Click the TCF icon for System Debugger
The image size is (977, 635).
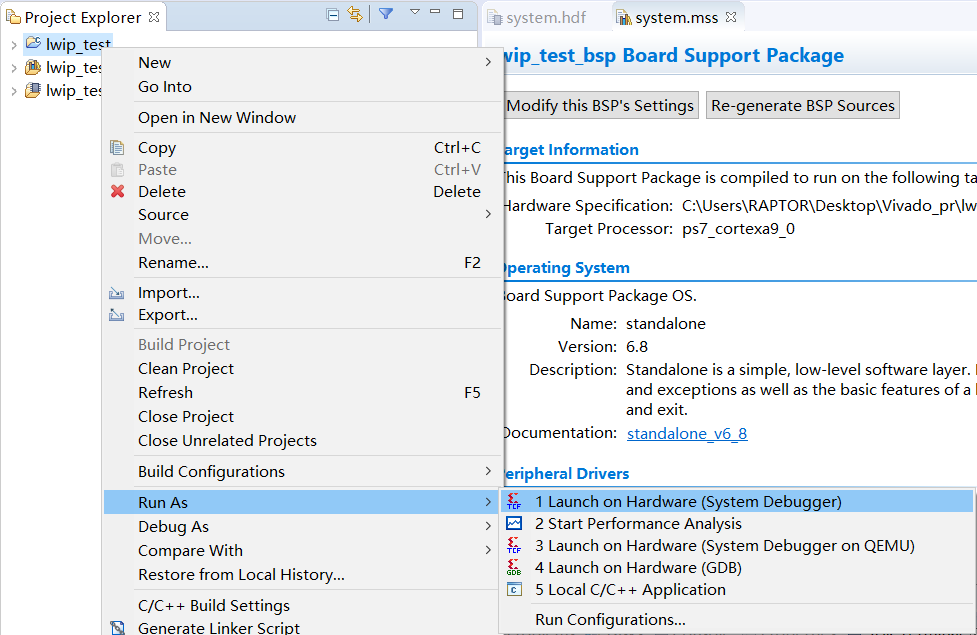(514, 502)
